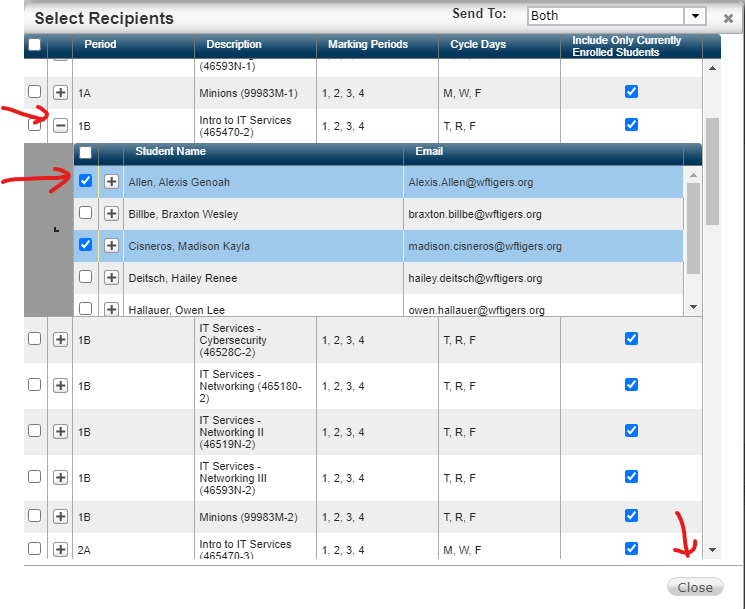Uncheck student Cisneros, Madison Kayla

pyautogui.click(x=86, y=245)
